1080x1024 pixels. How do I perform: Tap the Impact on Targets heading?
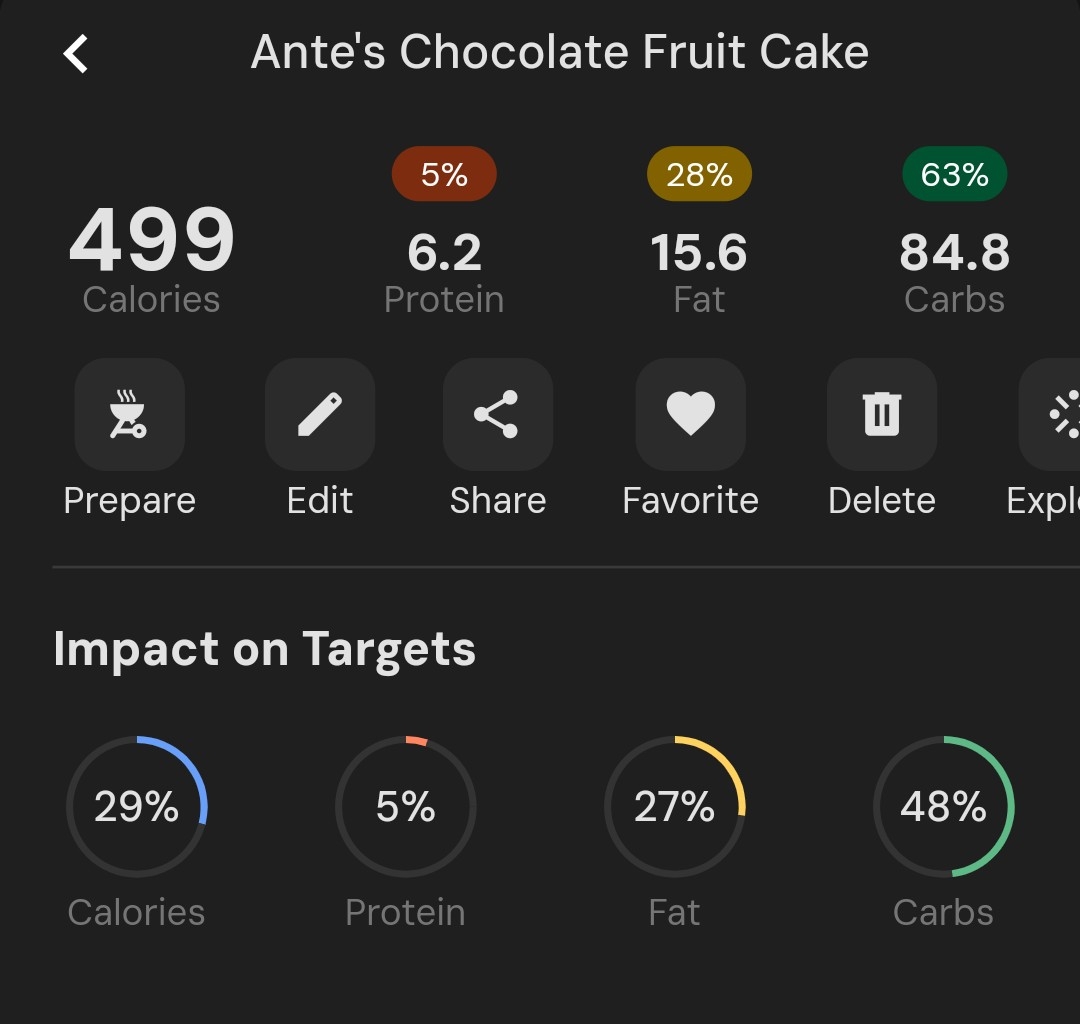pyautogui.click(x=264, y=649)
